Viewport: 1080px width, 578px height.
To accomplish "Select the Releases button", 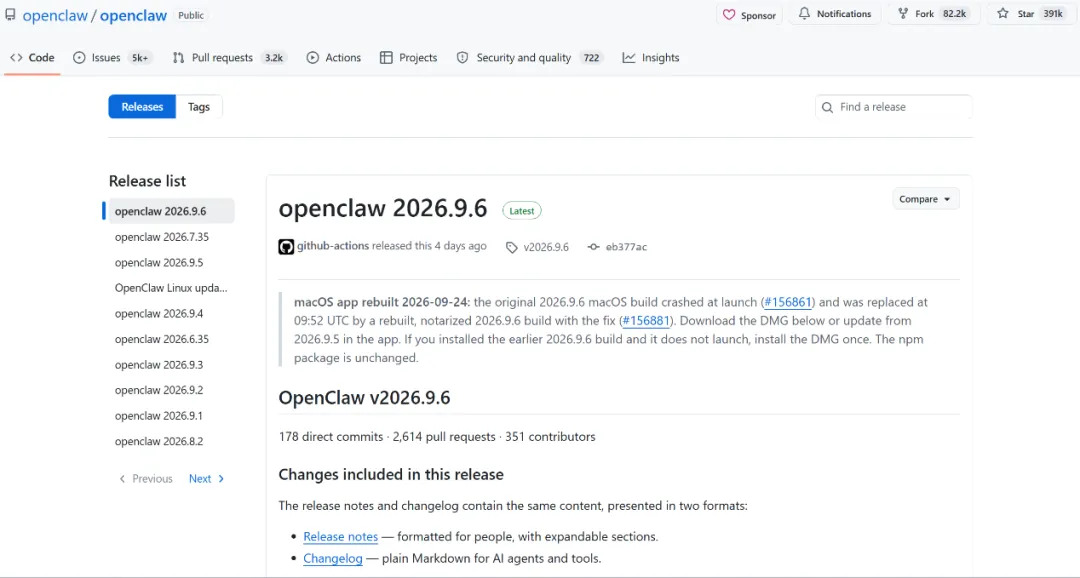I will (x=142, y=107).
